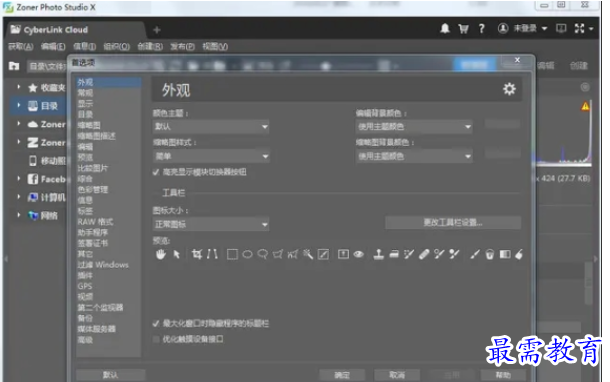Select the healing bandage tool icon

click(x=424, y=254)
